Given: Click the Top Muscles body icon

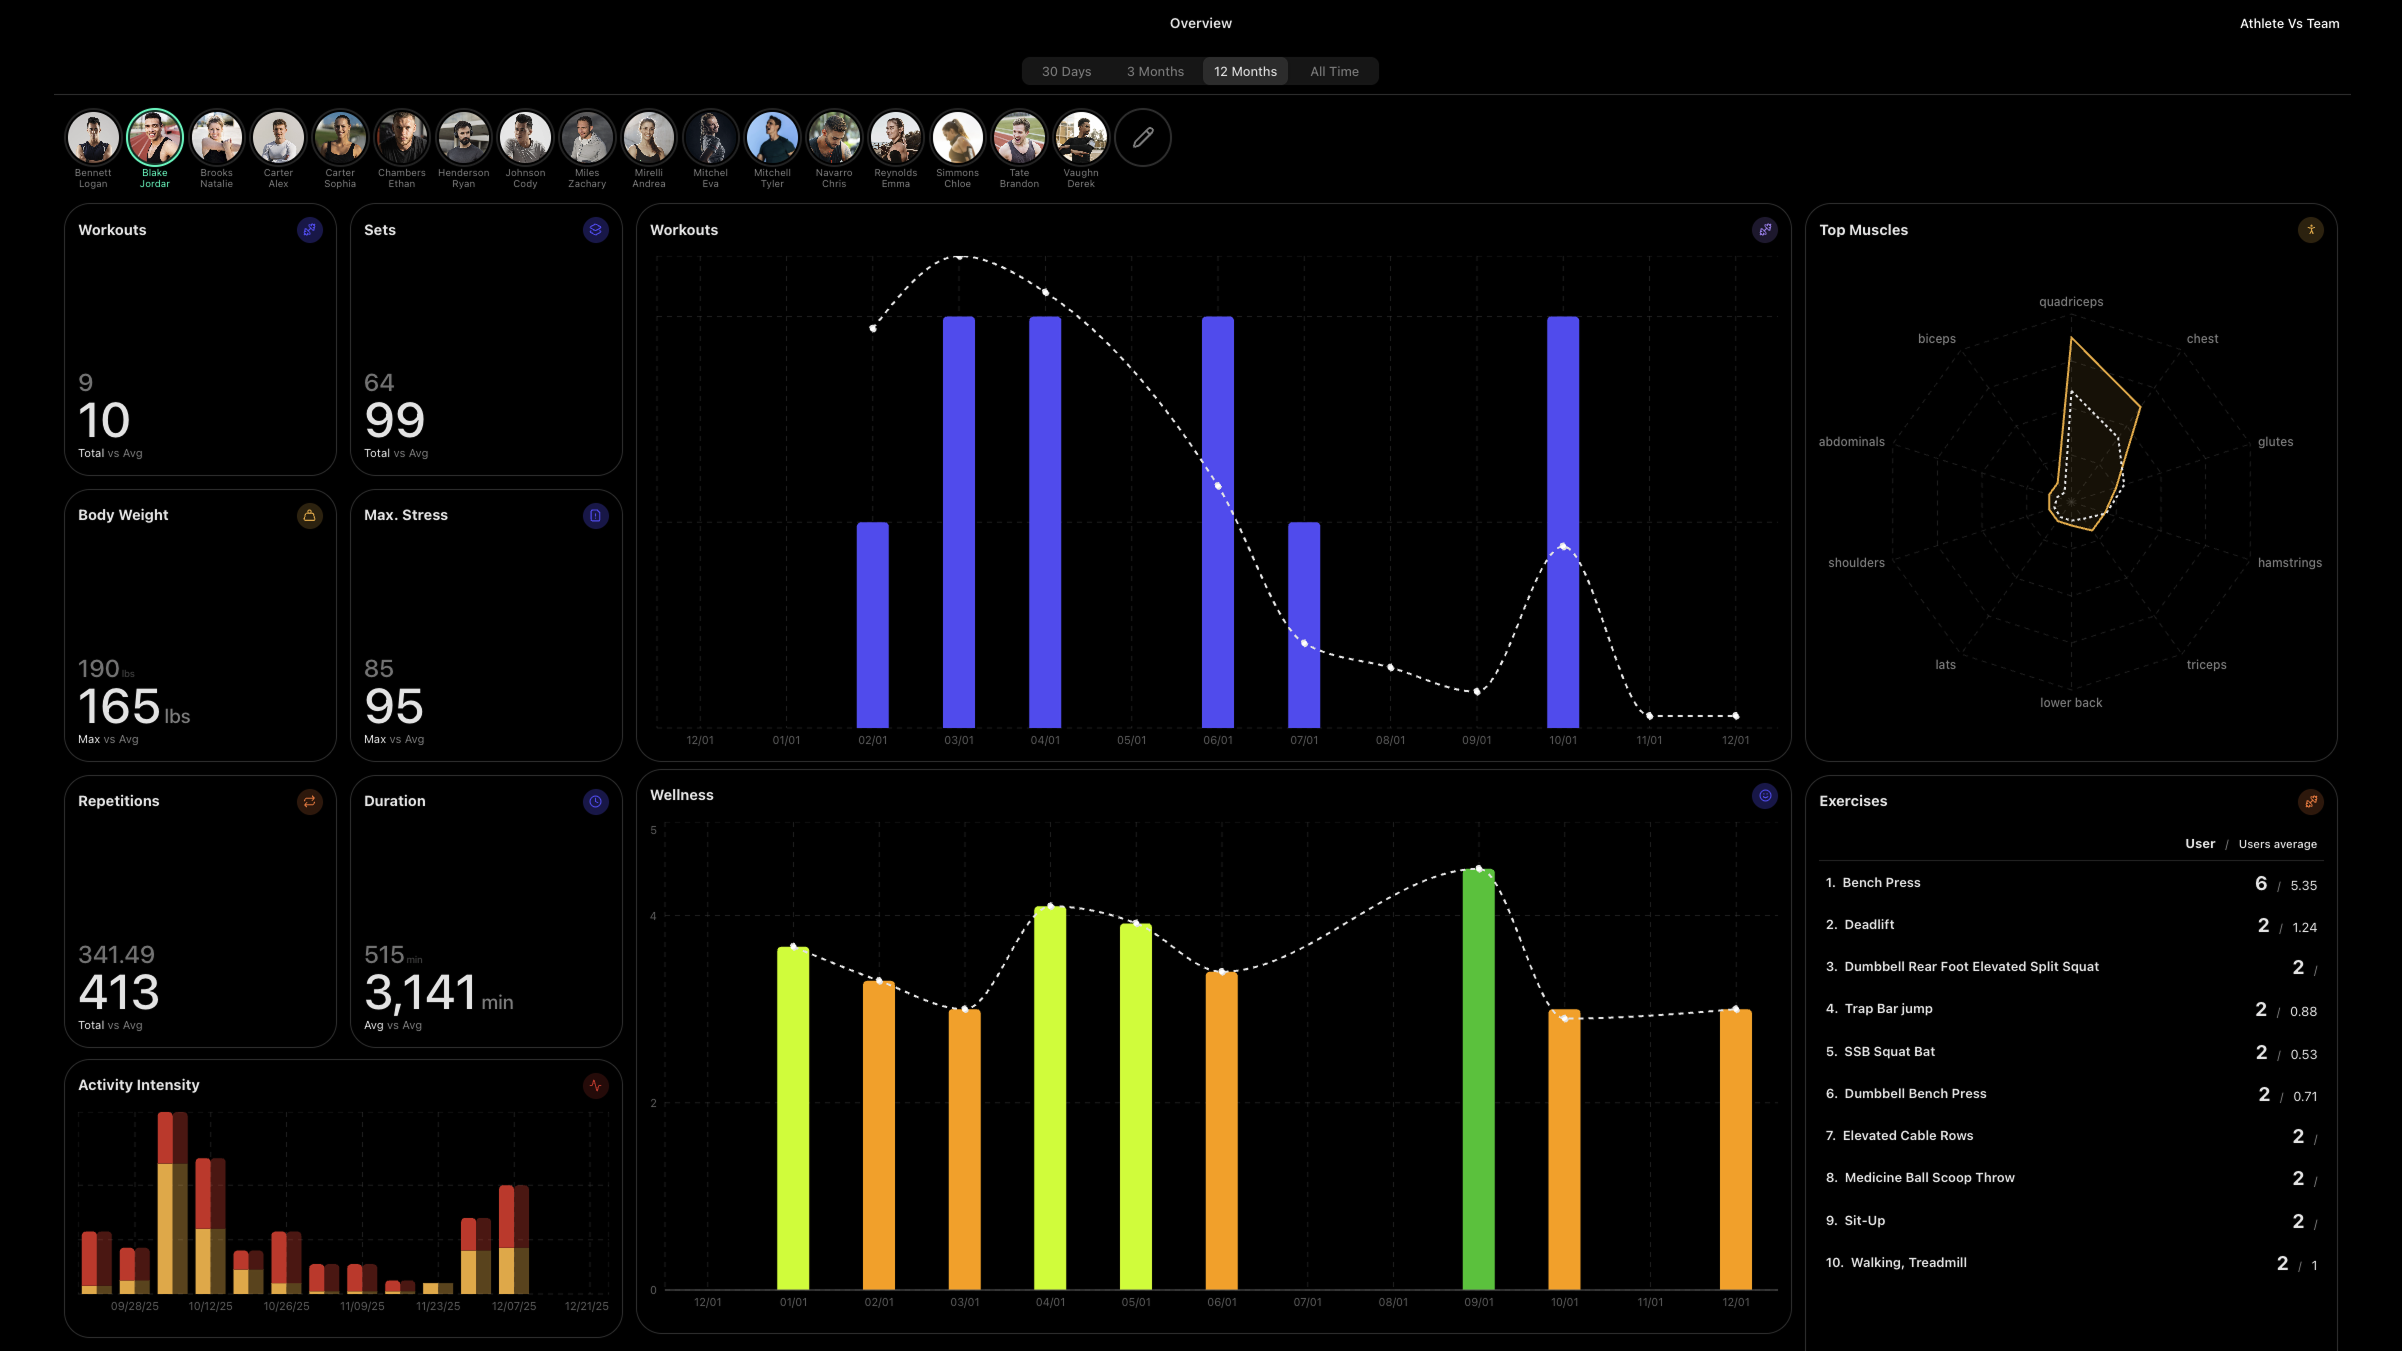Looking at the screenshot, I should click(x=2310, y=230).
